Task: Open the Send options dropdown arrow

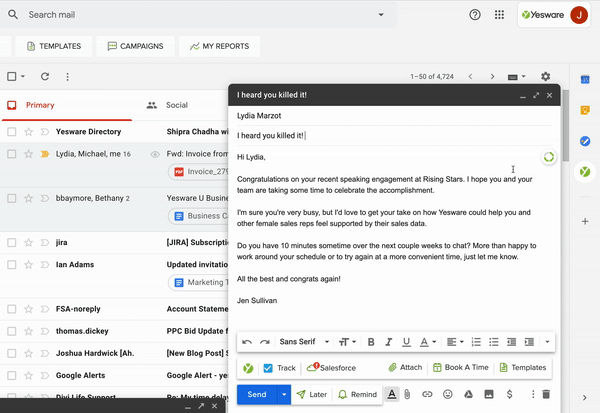Action: coord(285,395)
